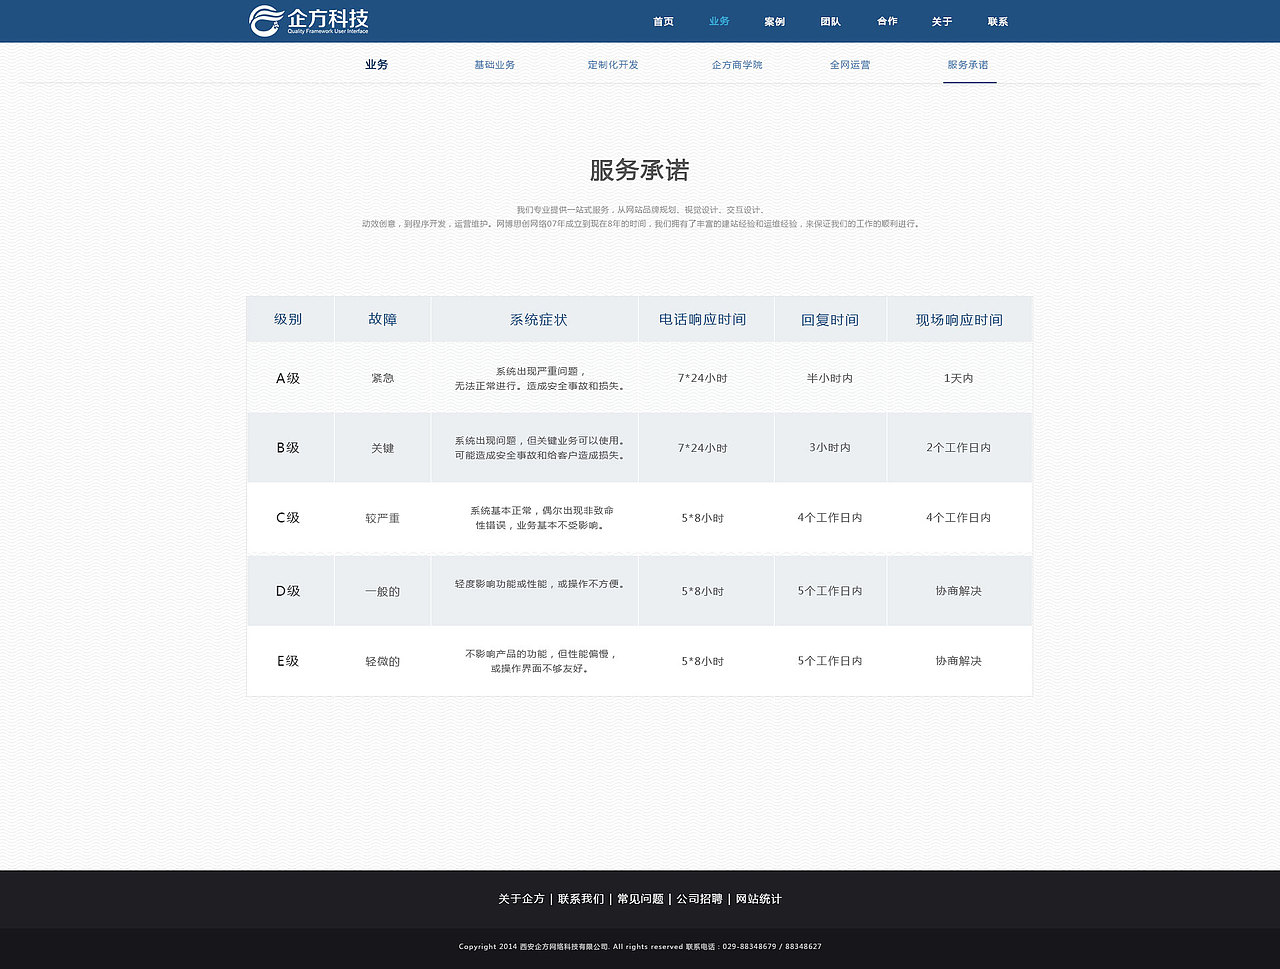This screenshot has height=969, width=1280.
Task: Go to 首页 in top navigation
Action: click(x=663, y=22)
